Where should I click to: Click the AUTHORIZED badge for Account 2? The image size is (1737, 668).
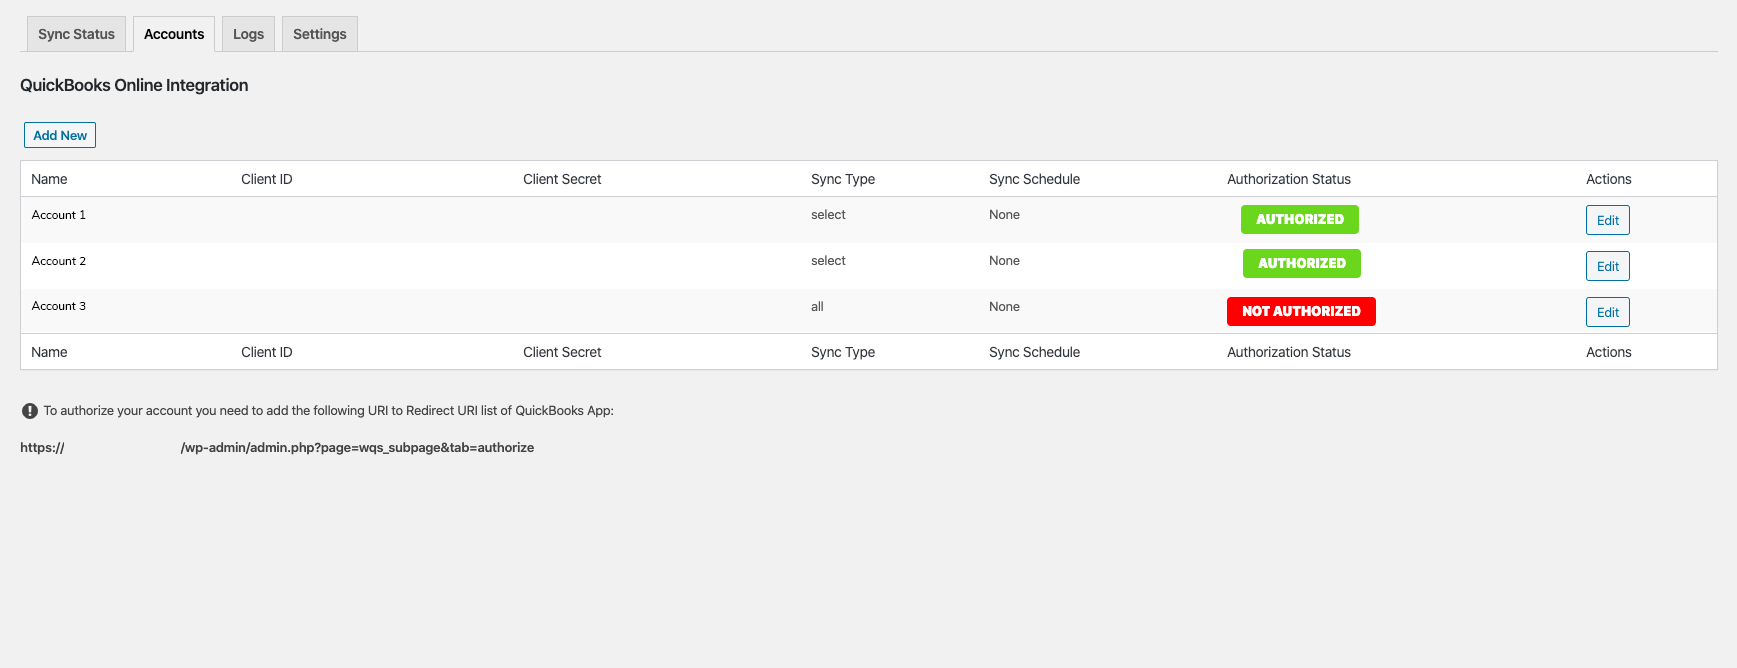pyautogui.click(x=1302, y=263)
